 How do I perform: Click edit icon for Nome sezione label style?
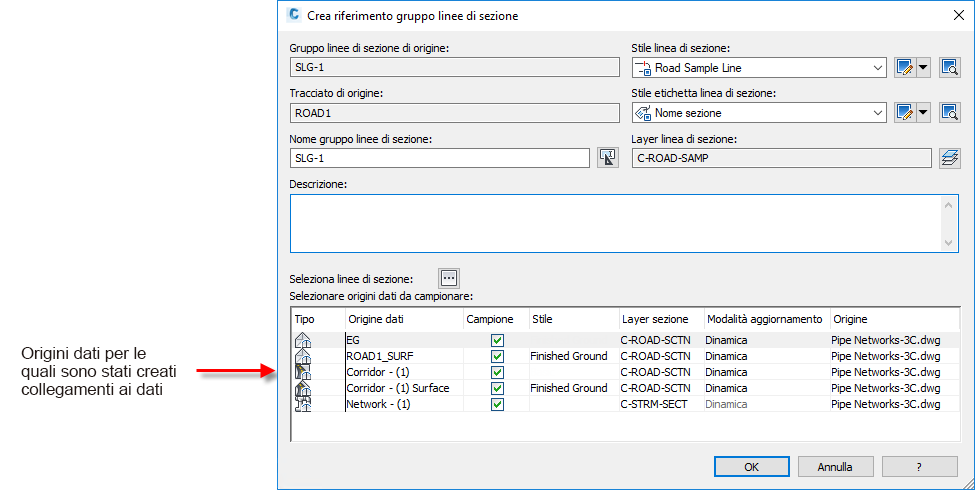click(906, 113)
